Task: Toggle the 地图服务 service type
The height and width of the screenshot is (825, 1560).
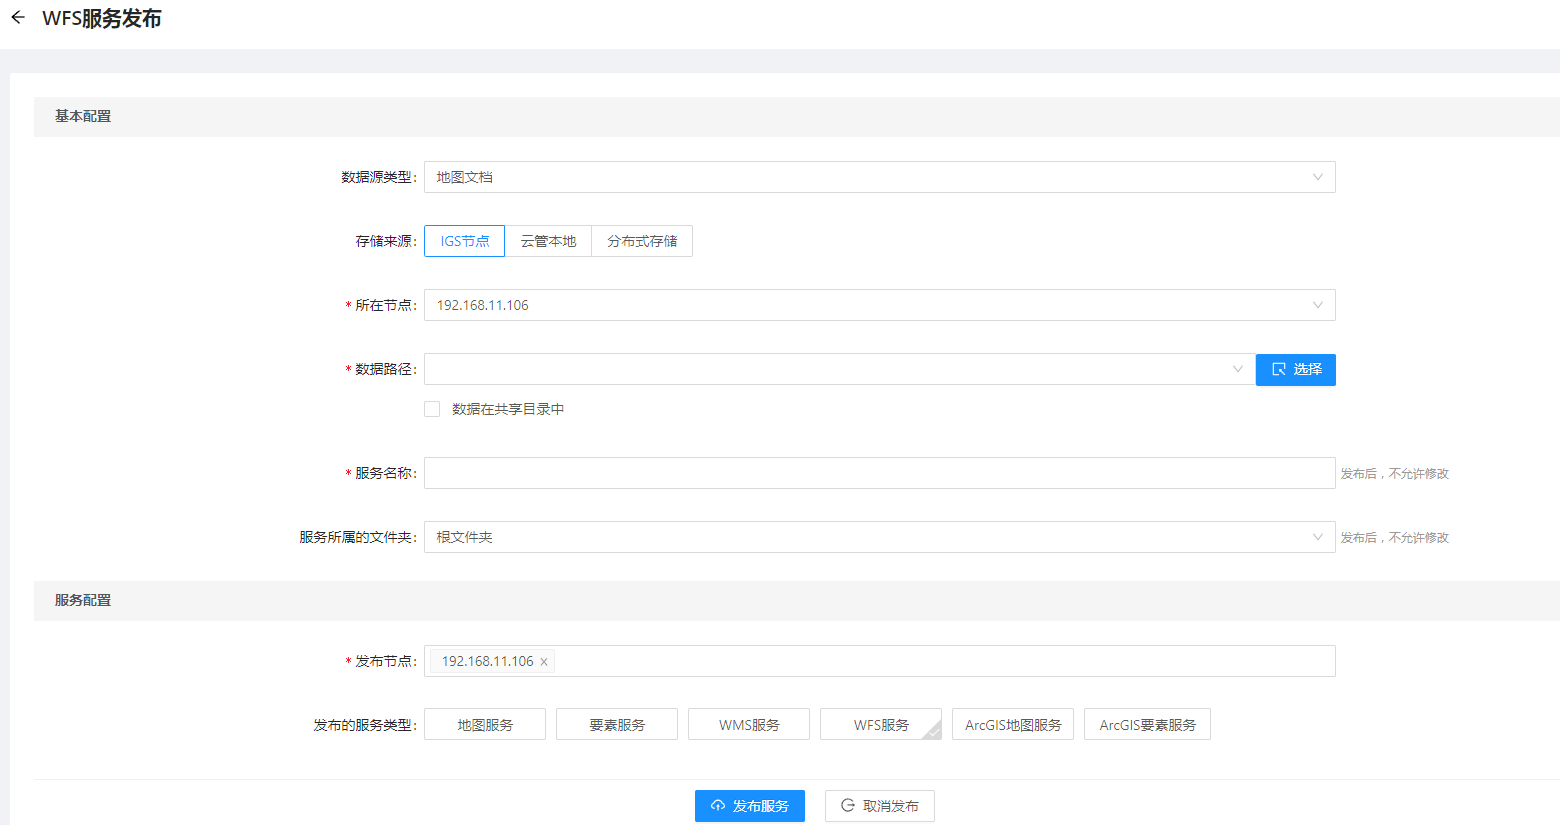Action: point(485,724)
